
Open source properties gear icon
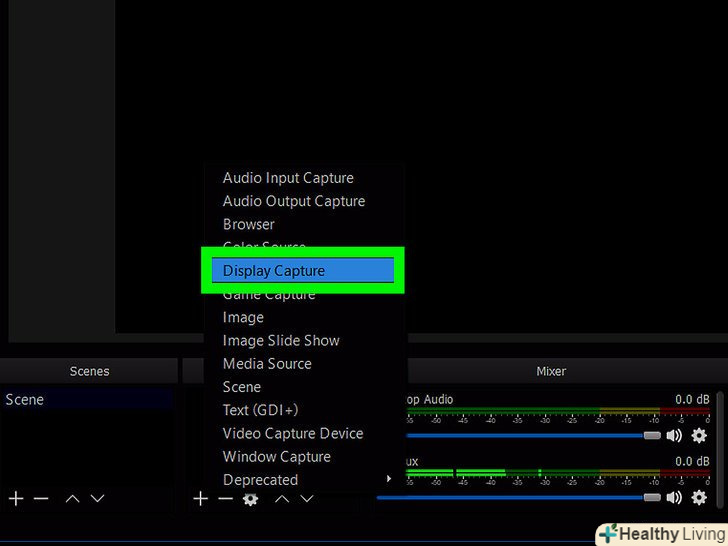[250, 499]
